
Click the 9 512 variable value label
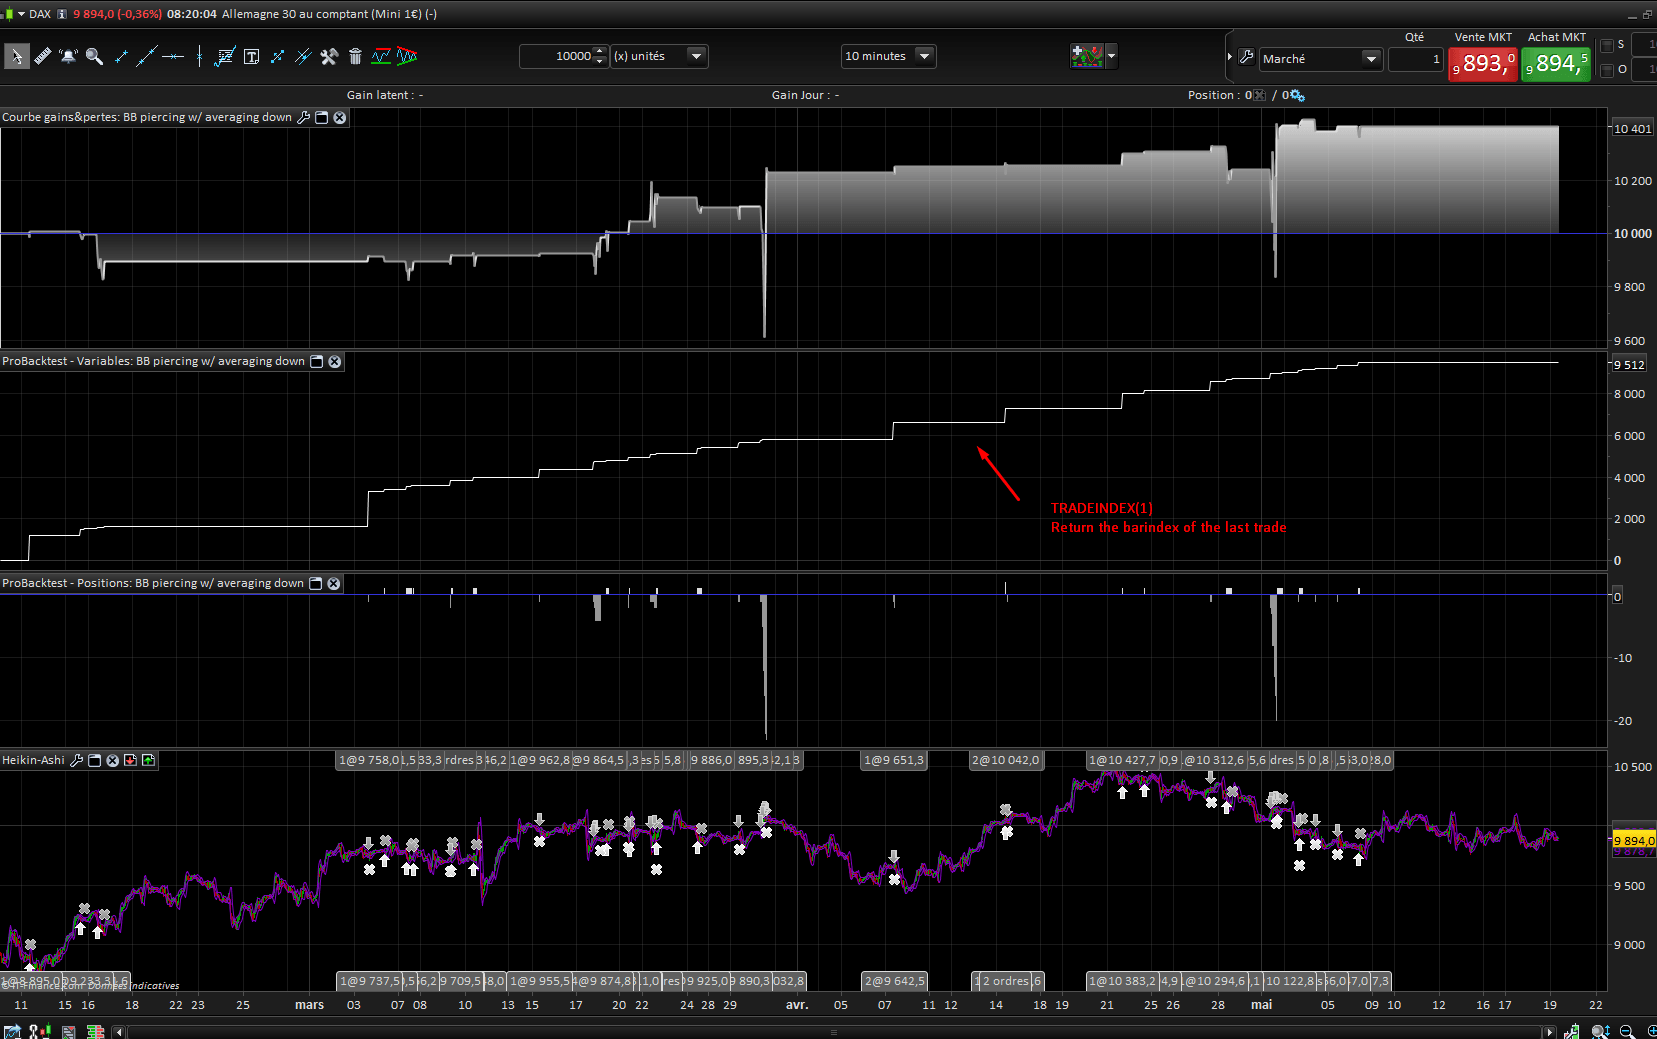(x=1629, y=365)
